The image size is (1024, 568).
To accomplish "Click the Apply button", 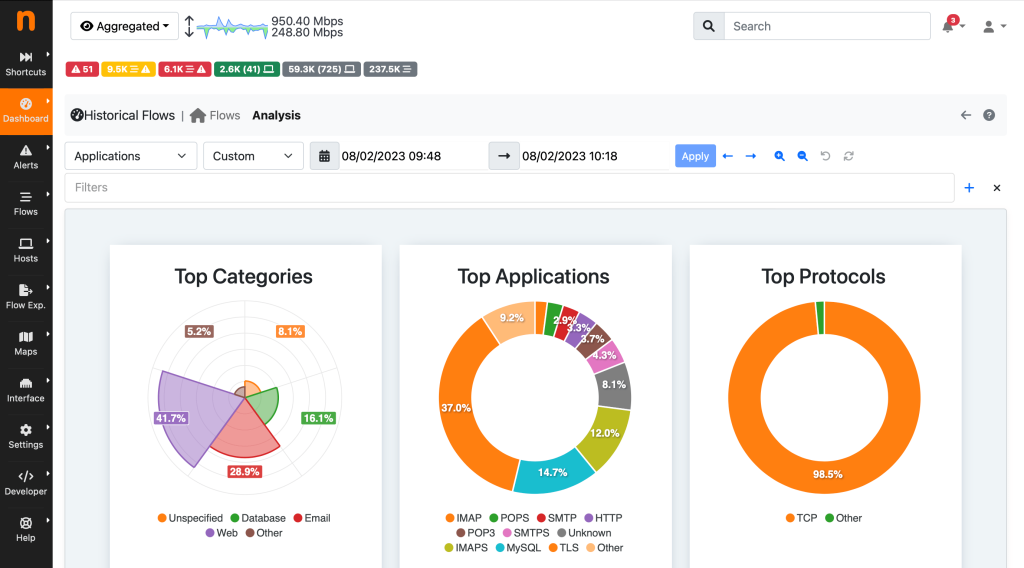I will coord(695,156).
